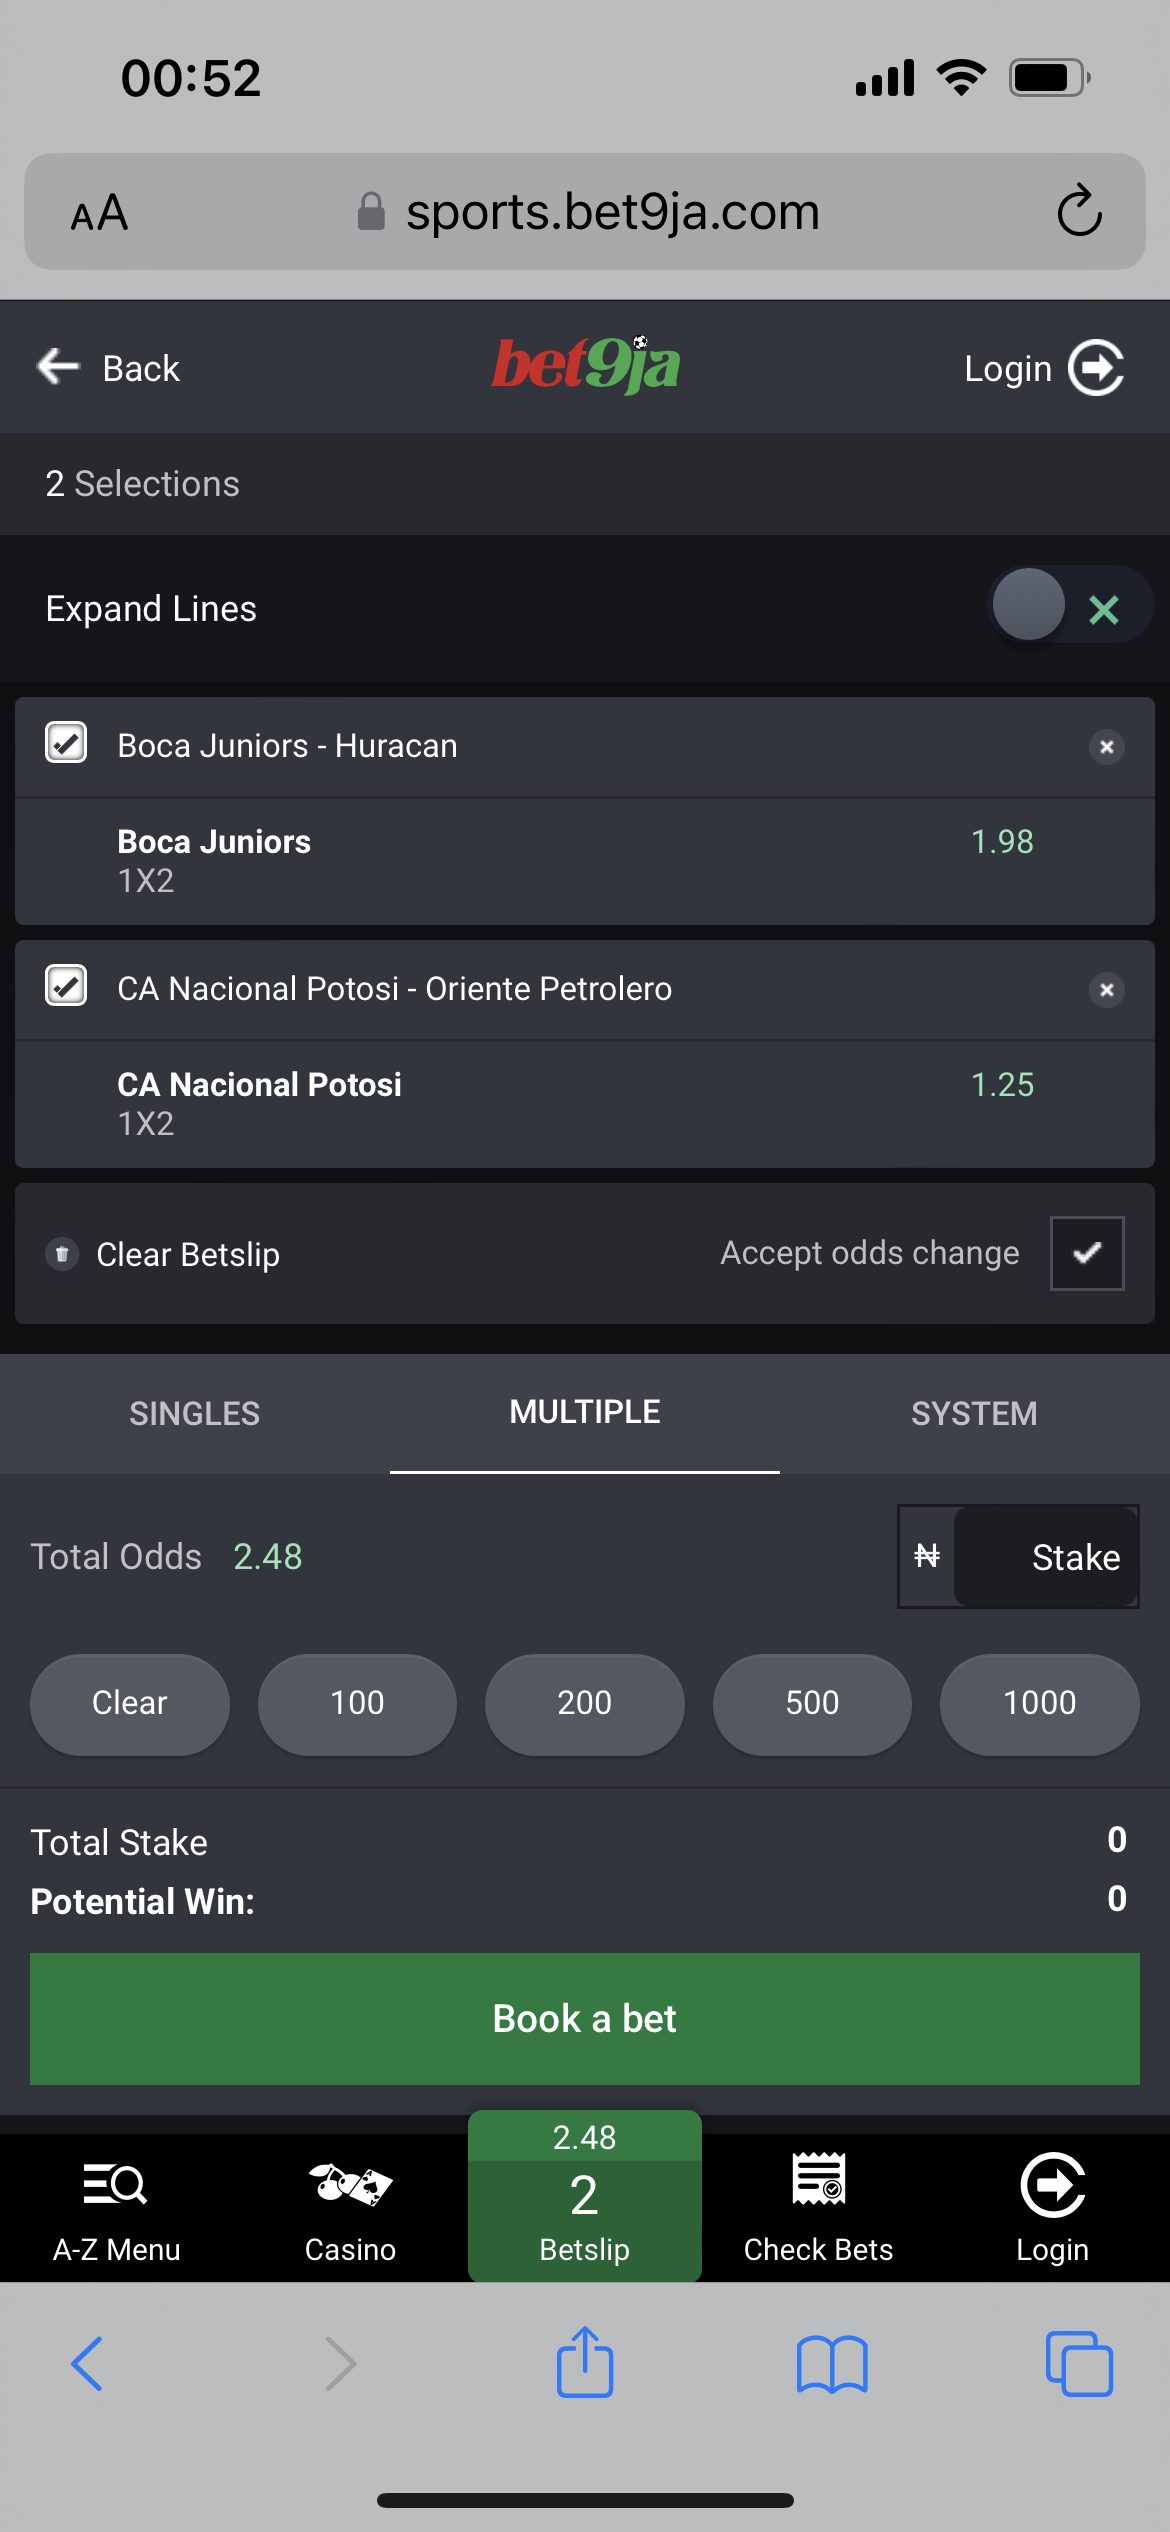Toggle the Expand Lines switch
The image size is (1170, 2532).
coord(1068,606)
